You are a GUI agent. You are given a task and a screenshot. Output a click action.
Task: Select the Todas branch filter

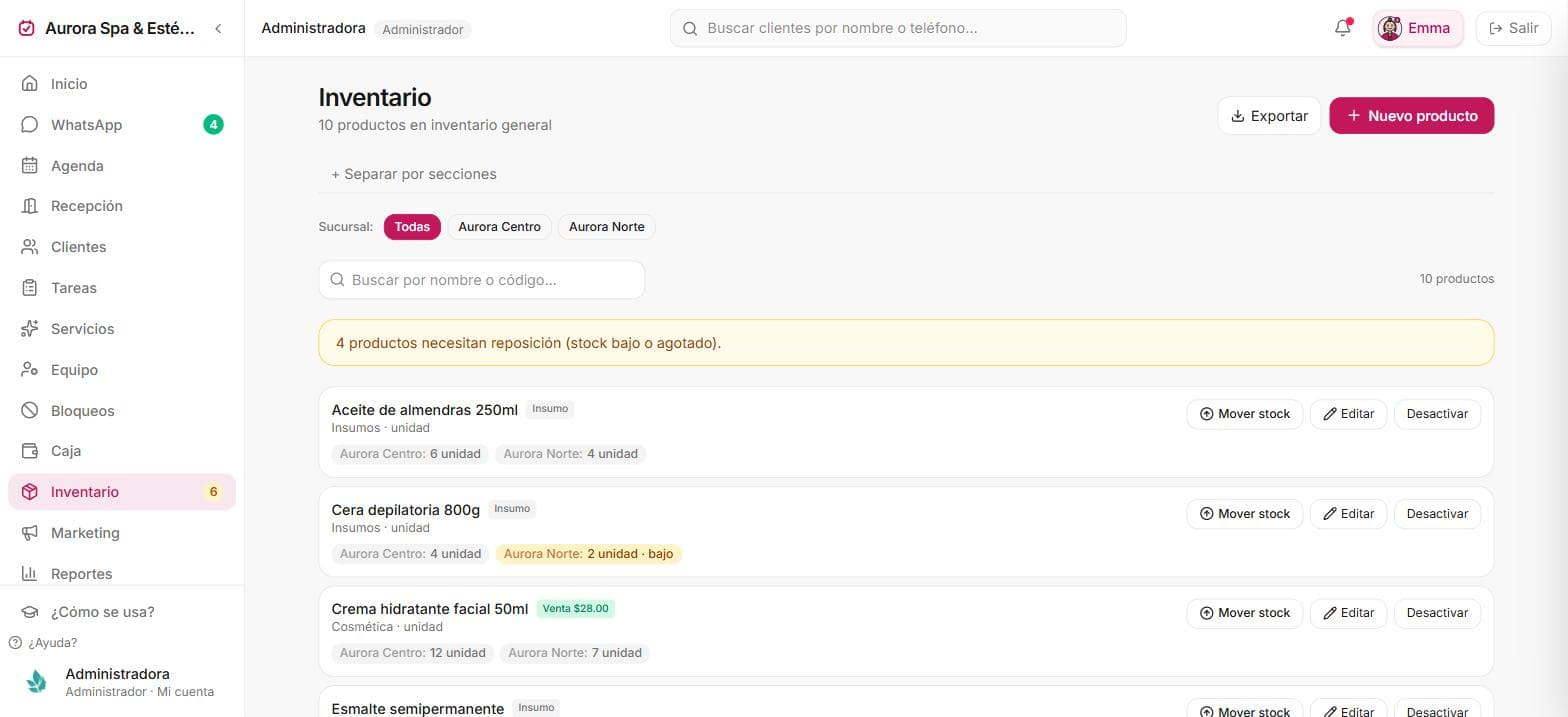(x=412, y=227)
